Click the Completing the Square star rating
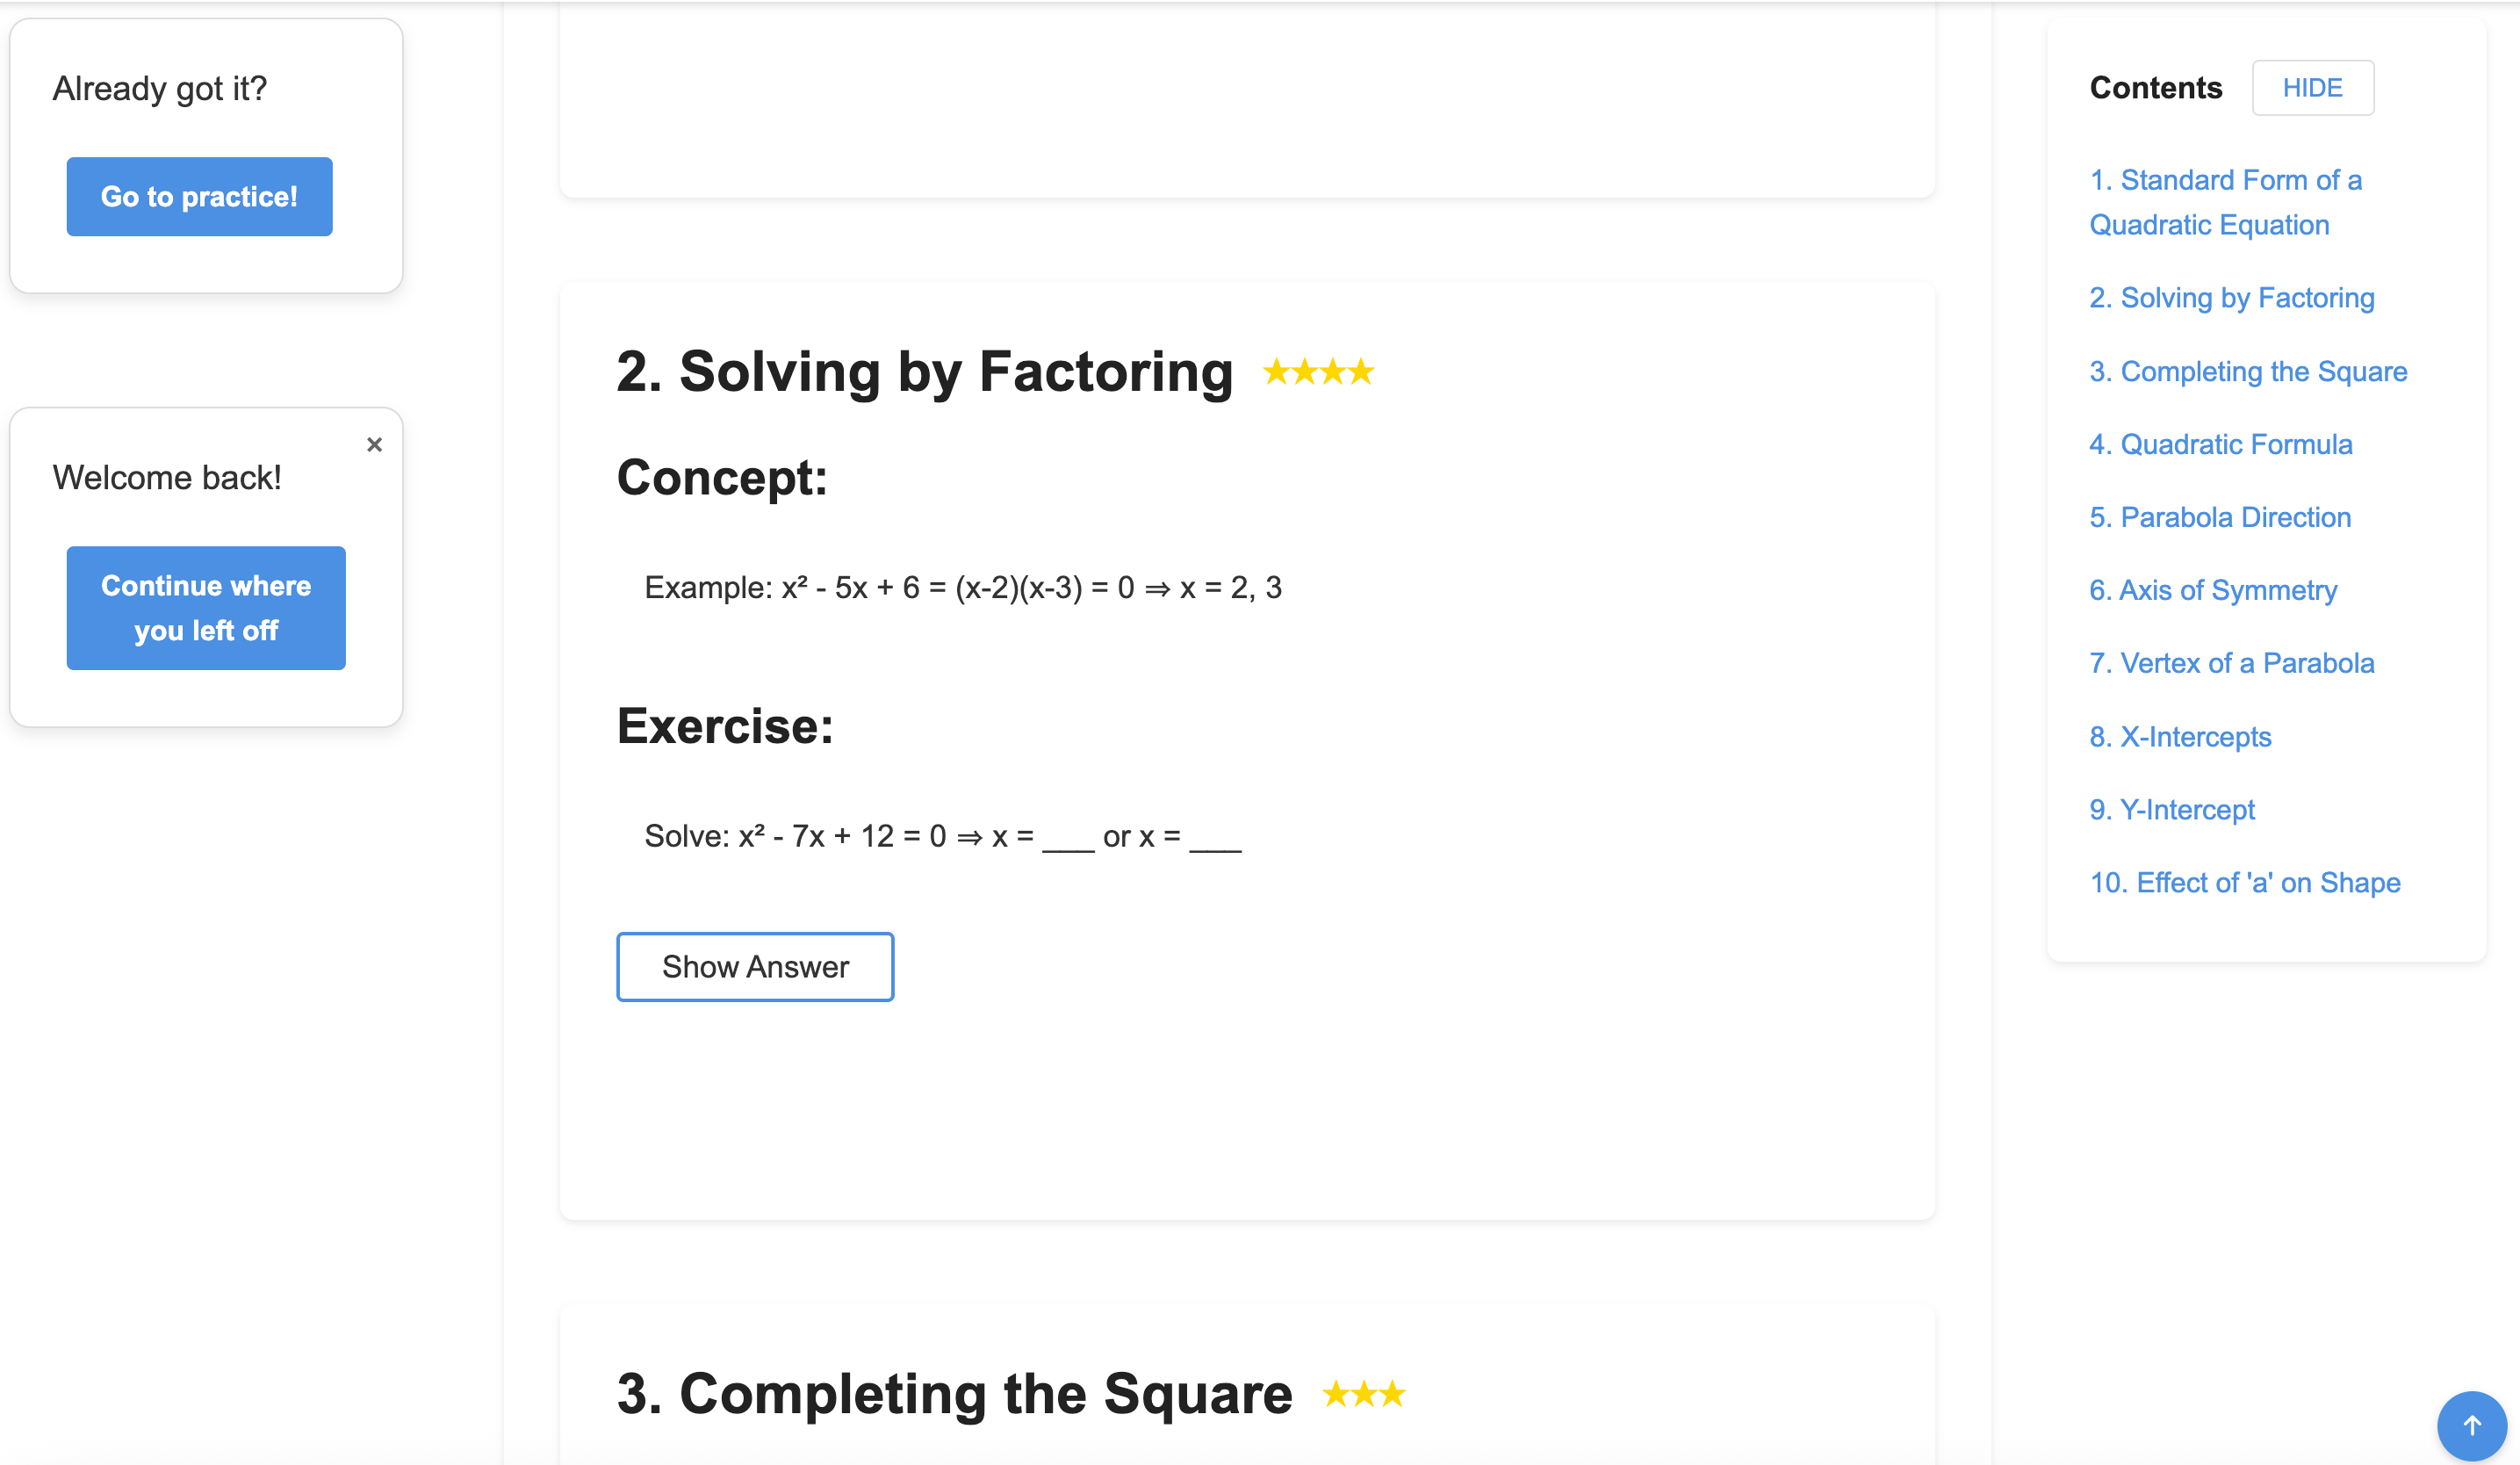Screen dimensions: 2520x1465 pos(1363,1395)
